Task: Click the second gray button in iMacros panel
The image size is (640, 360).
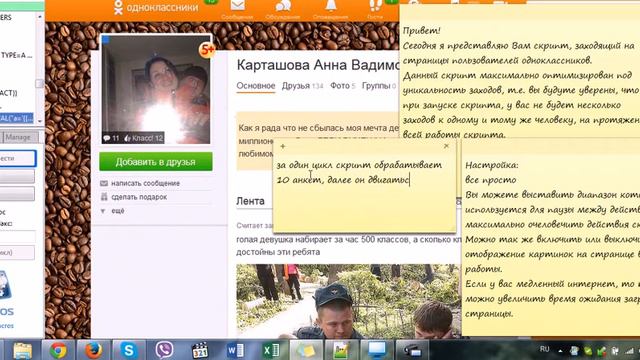Action: click(x=17, y=176)
